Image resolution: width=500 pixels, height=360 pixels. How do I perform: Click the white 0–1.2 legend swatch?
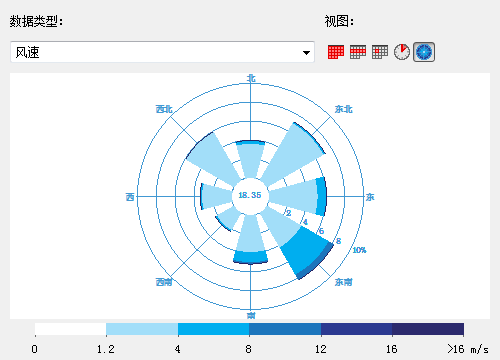tap(71, 329)
